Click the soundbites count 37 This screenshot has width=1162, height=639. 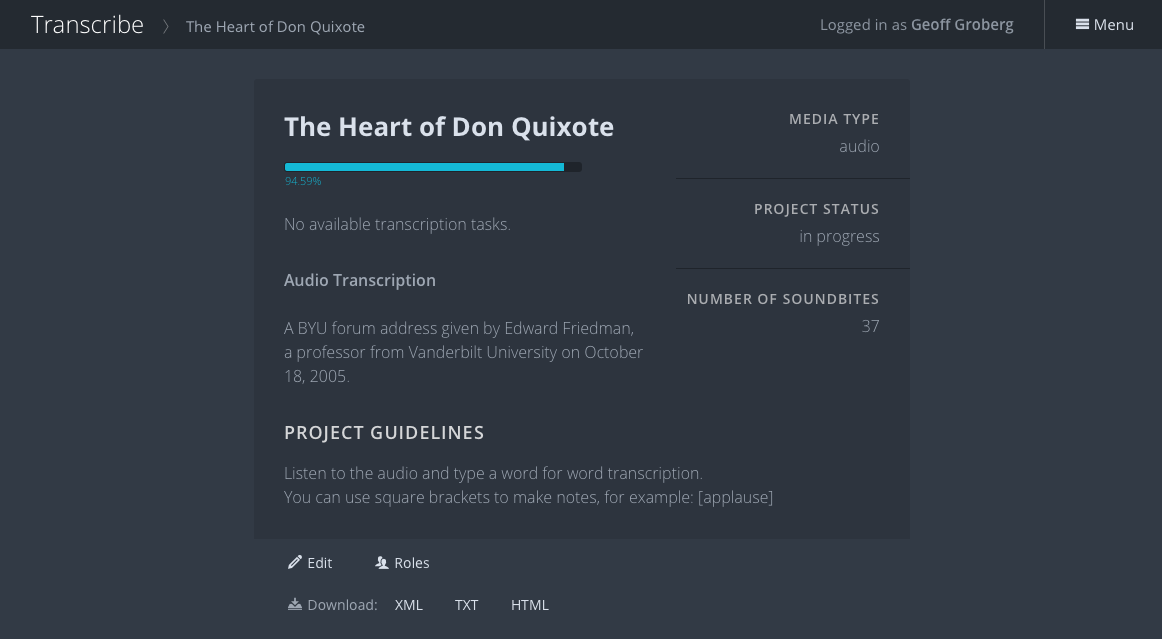coord(870,326)
